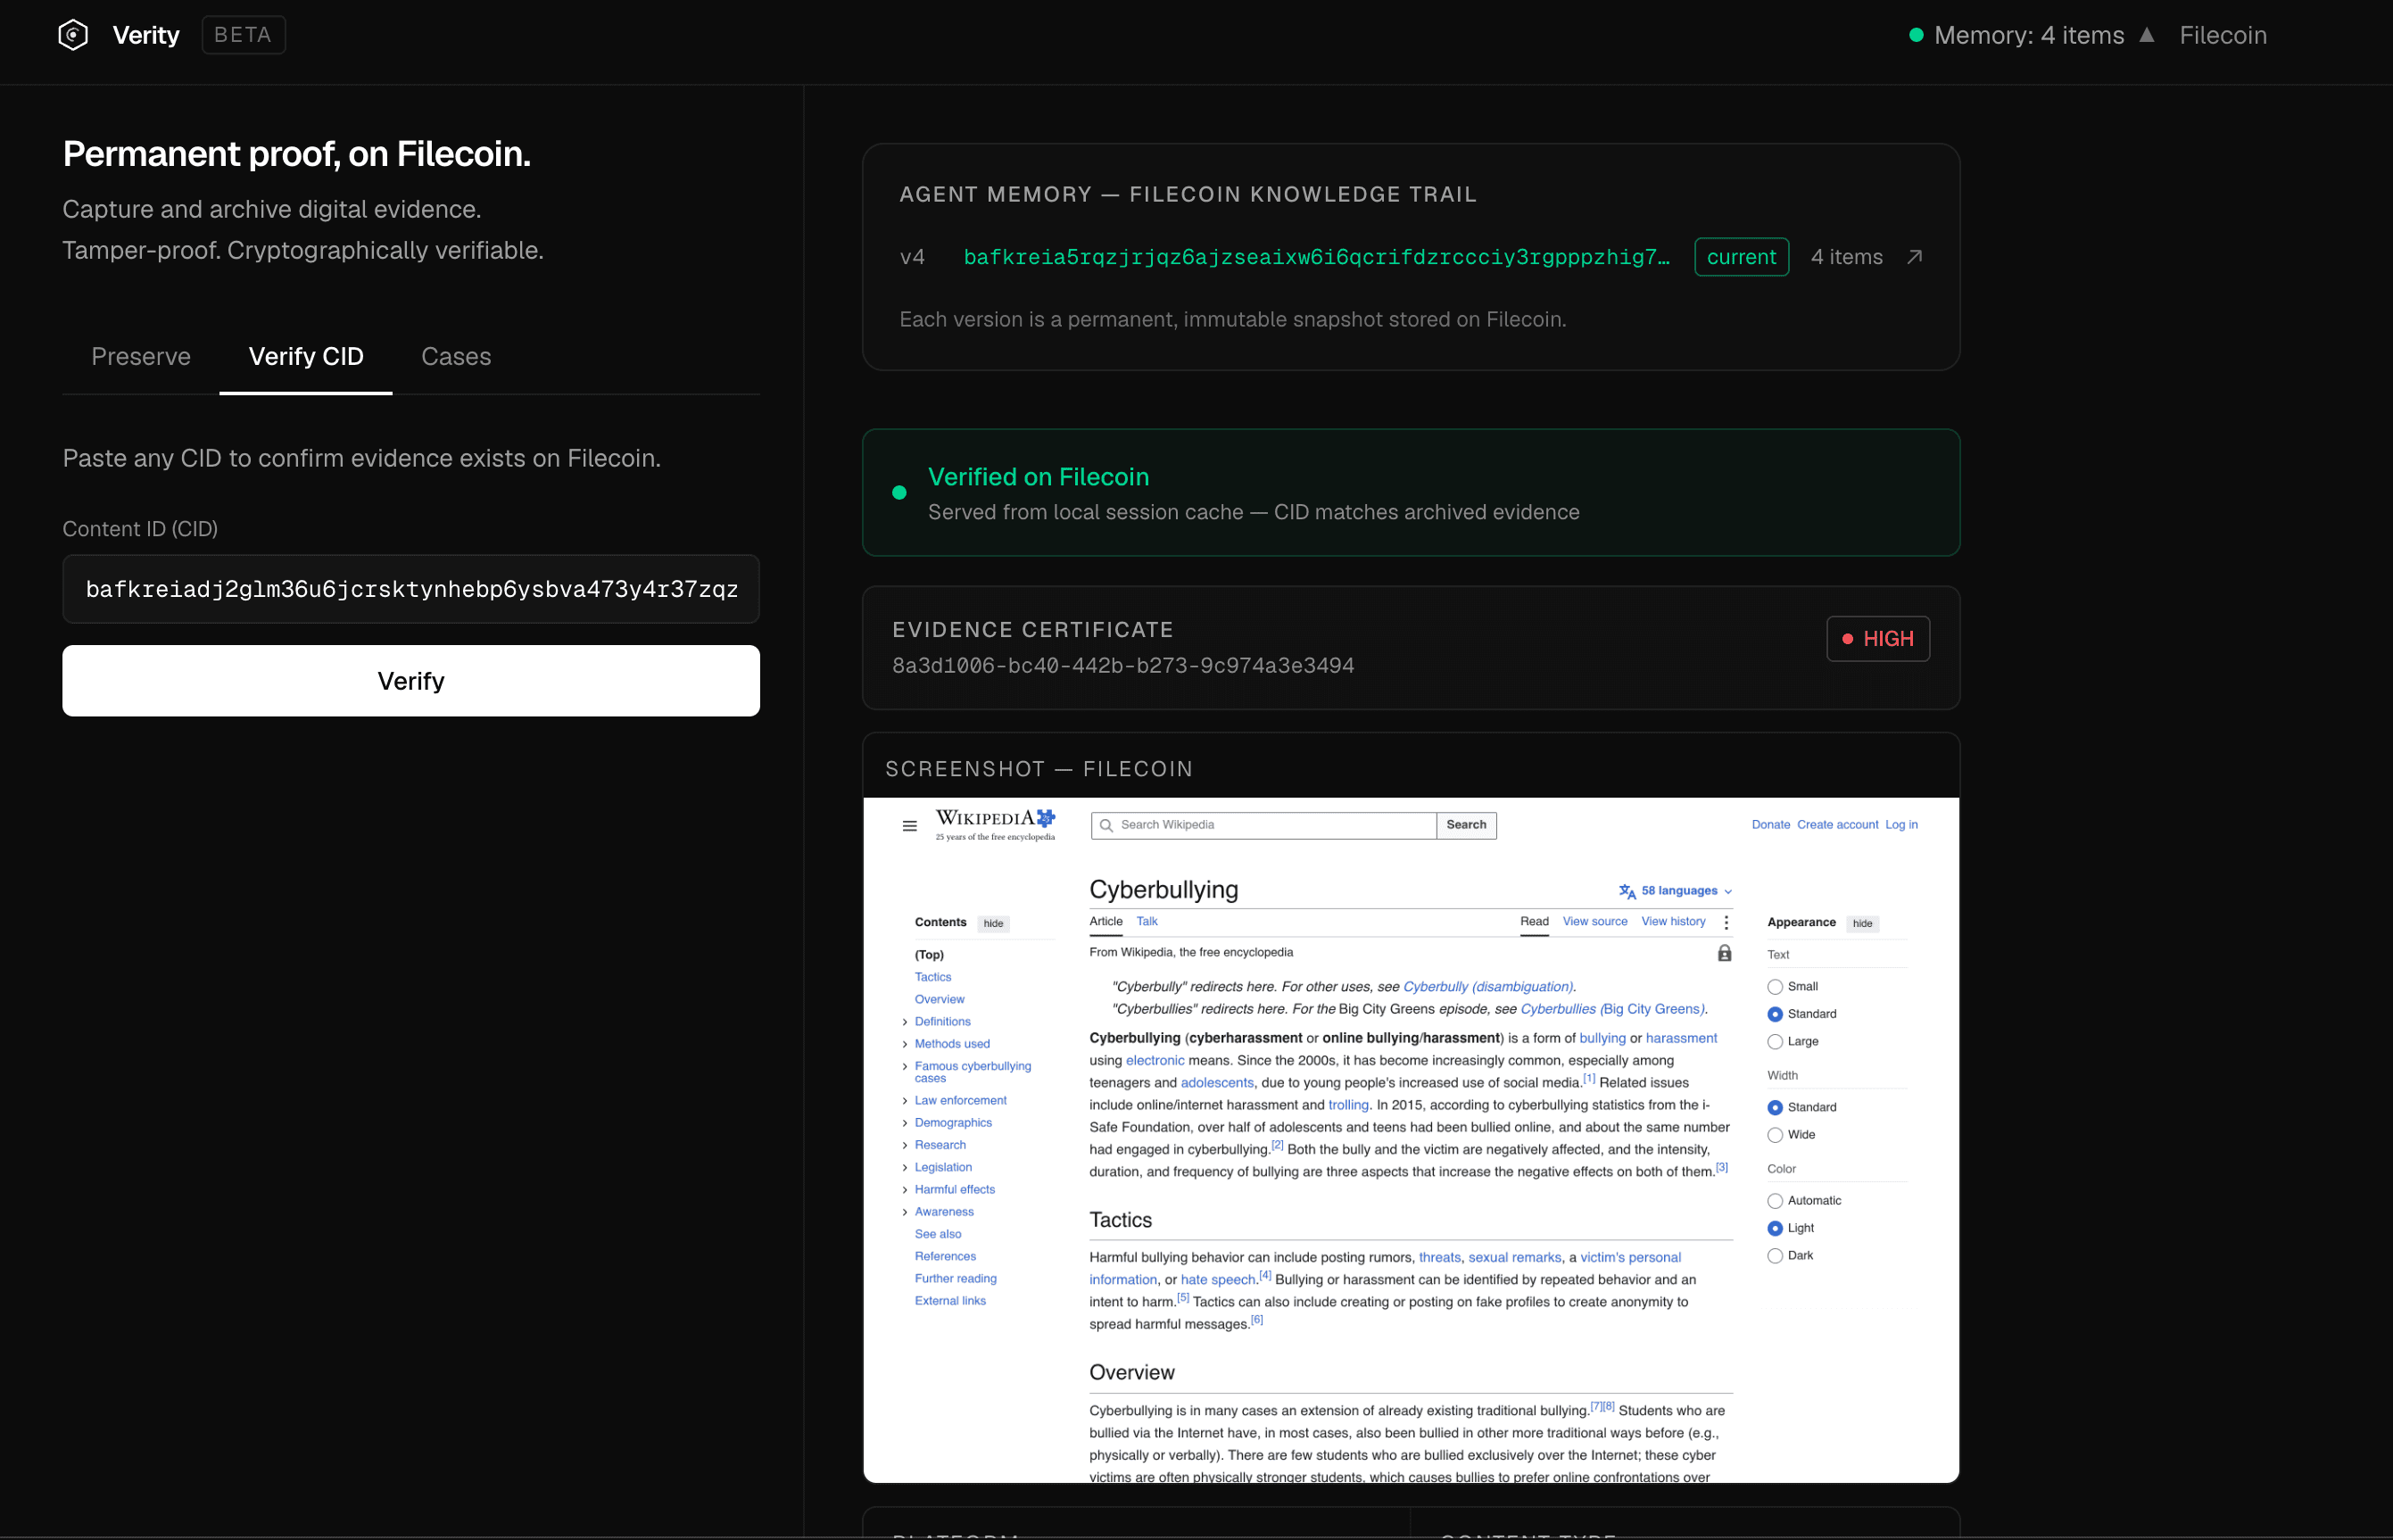The height and width of the screenshot is (1540, 2393).
Task: Click the Verify button
Action: pyautogui.click(x=411, y=681)
